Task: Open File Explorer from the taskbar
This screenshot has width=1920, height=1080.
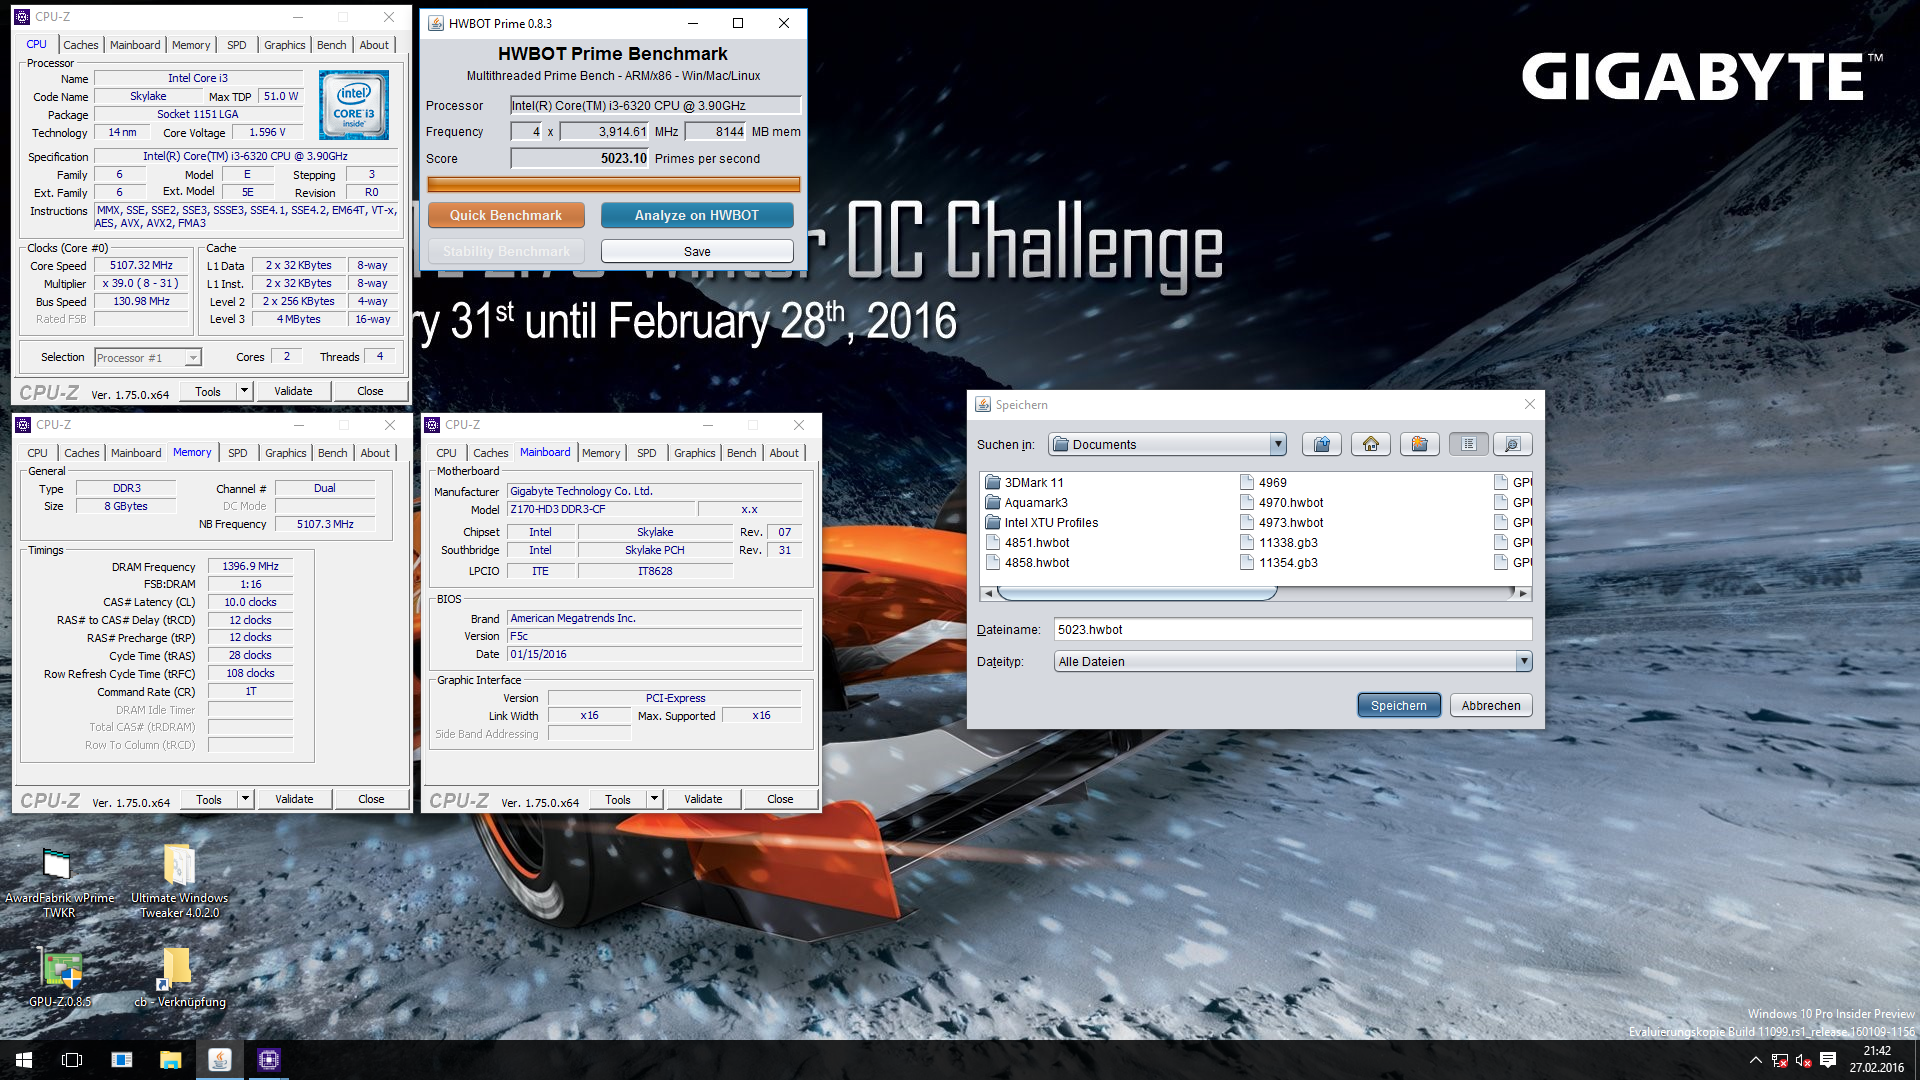Action: coord(170,1060)
